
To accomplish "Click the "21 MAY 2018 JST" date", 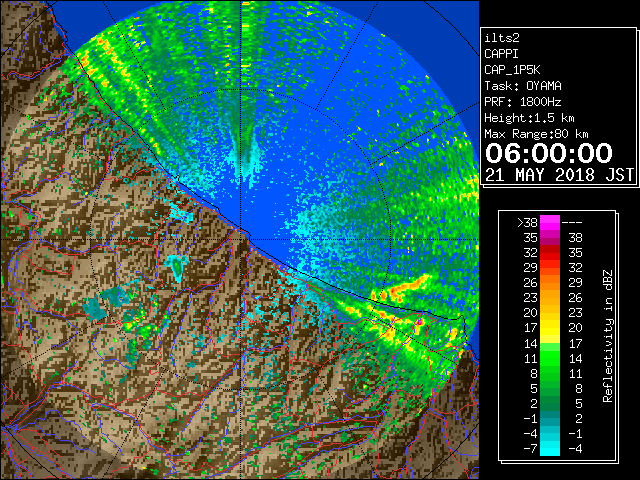I will coord(560,175).
